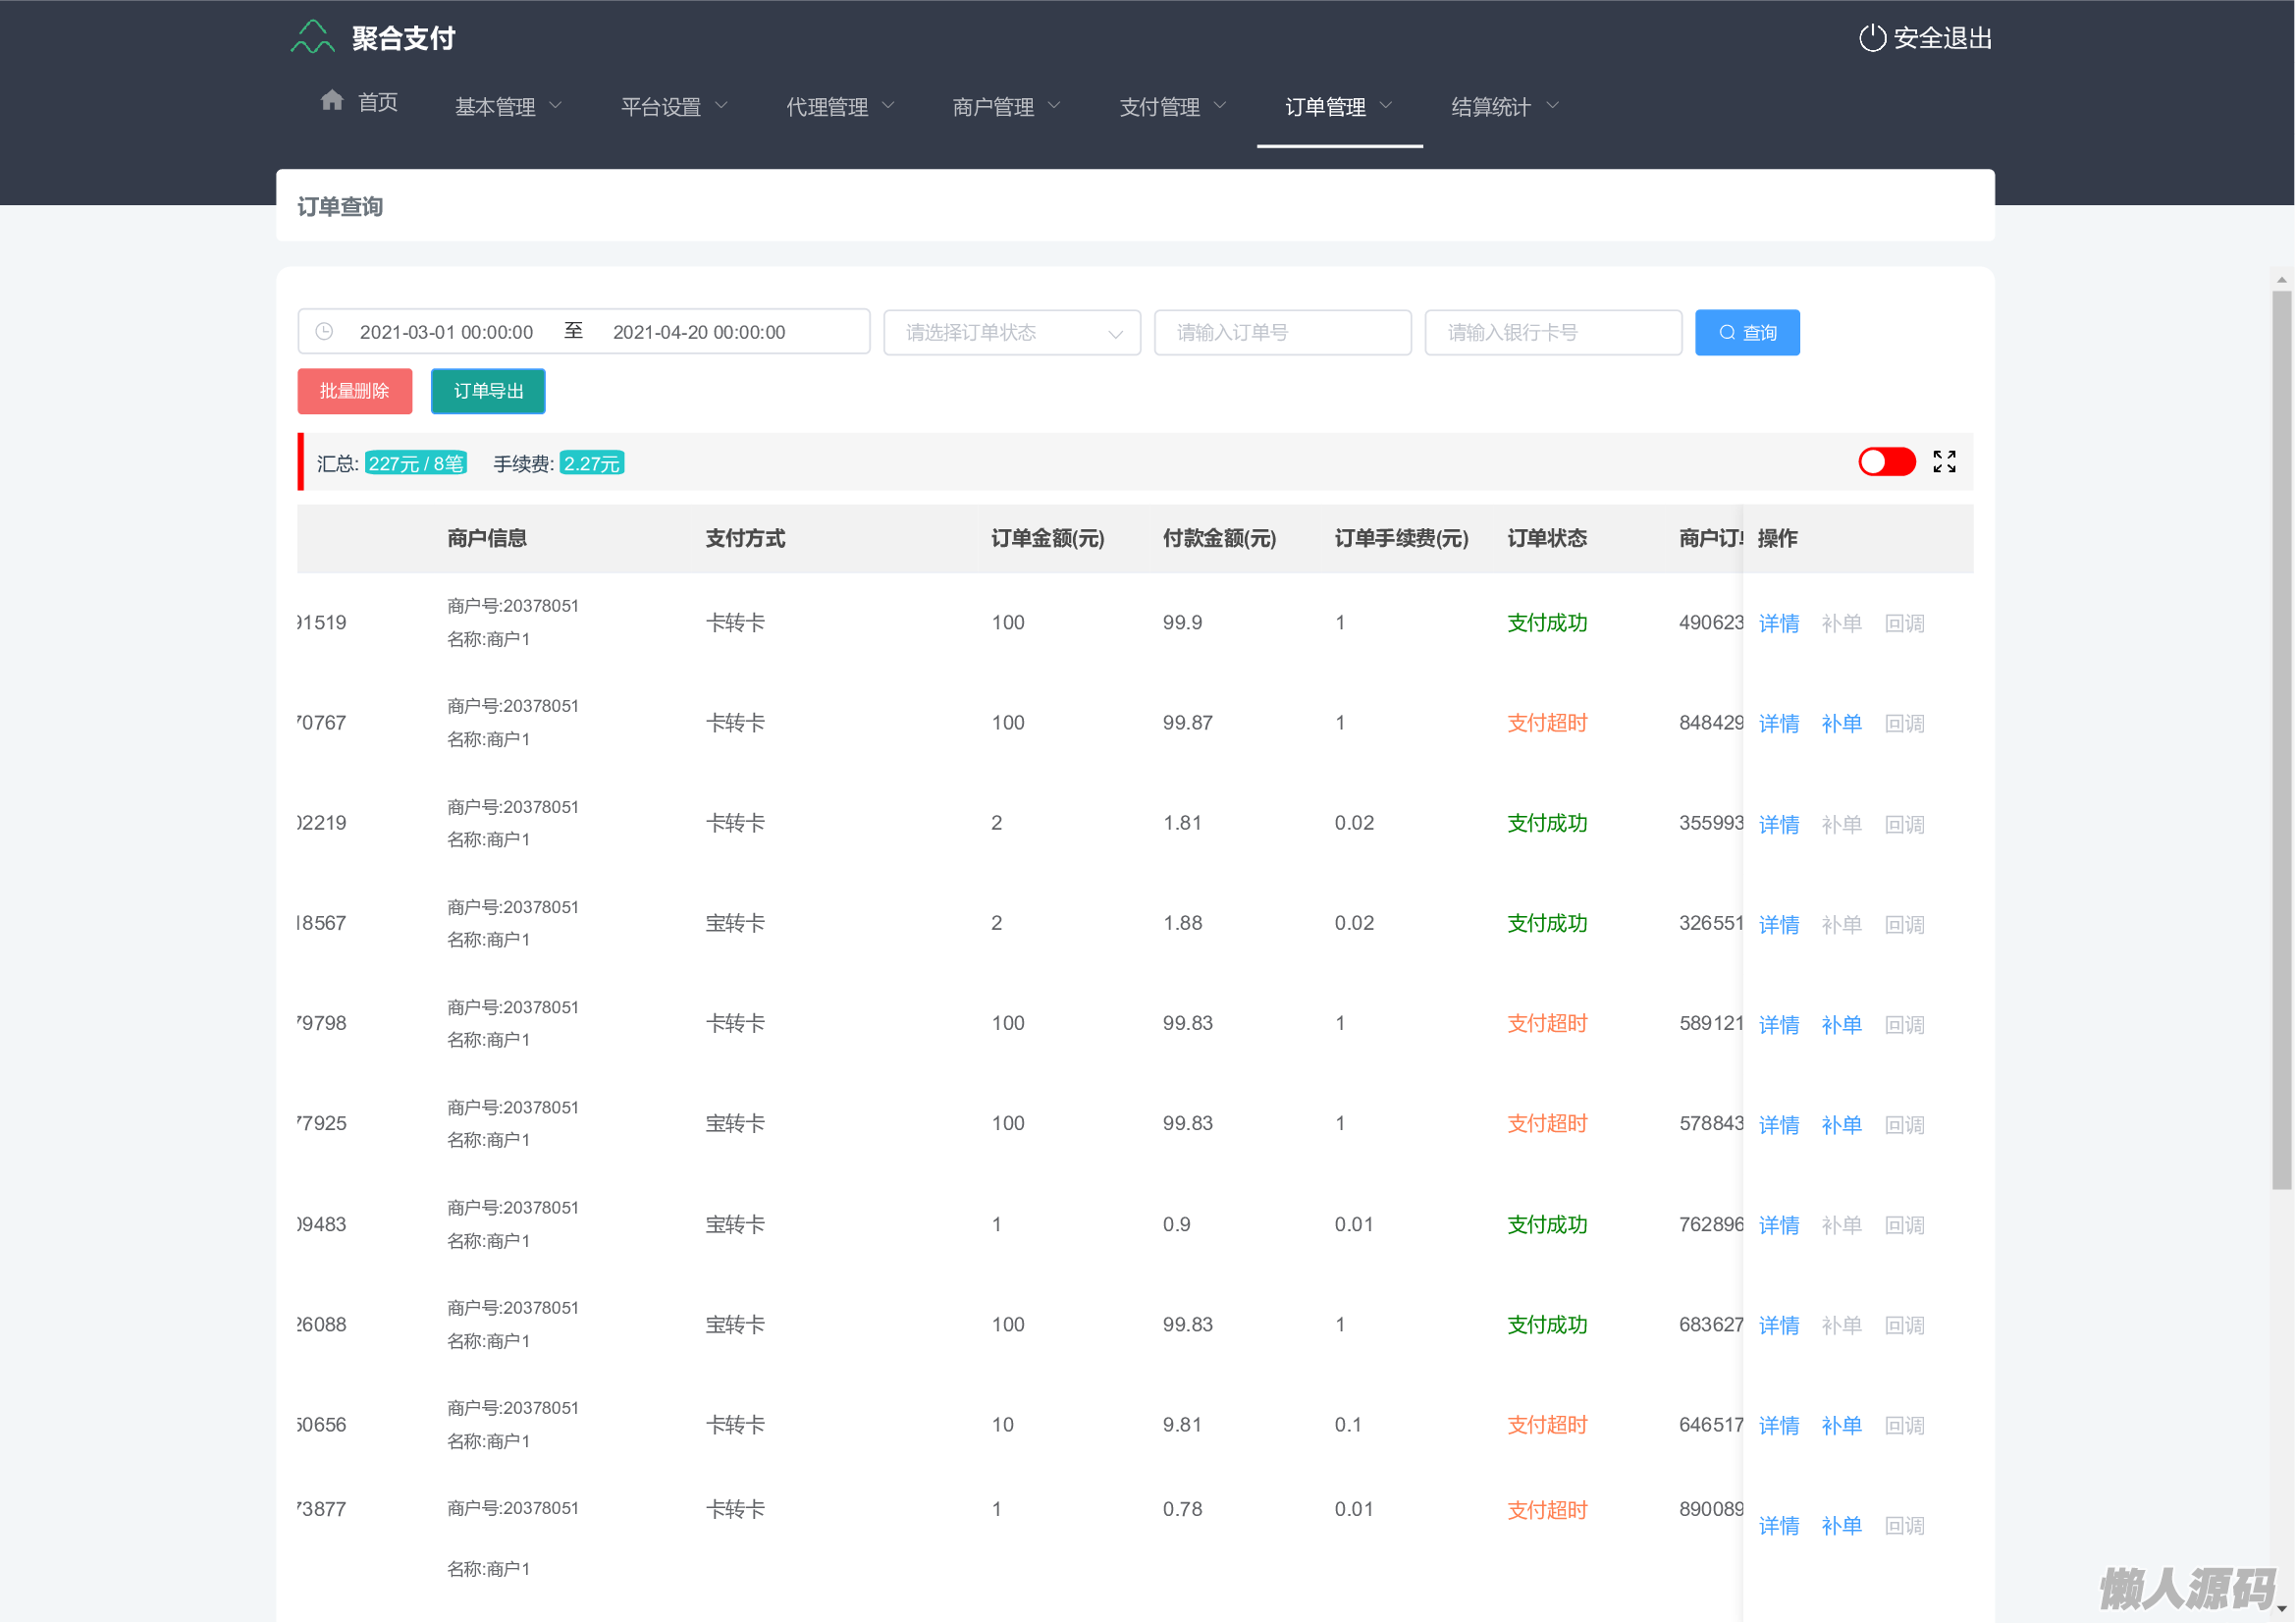Click the green 订单导出 button
The image size is (2296, 1623).
point(488,391)
